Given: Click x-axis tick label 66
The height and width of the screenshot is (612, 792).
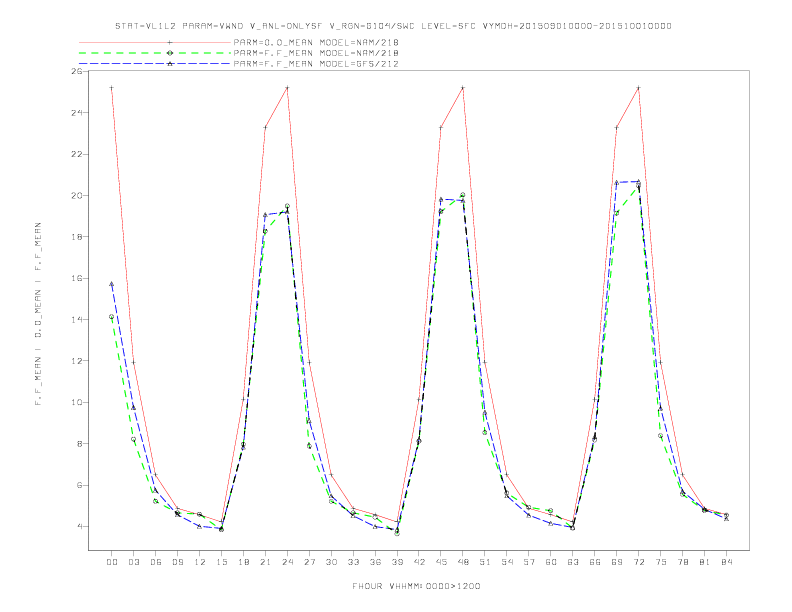Looking at the screenshot, I should click(x=595, y=562).
